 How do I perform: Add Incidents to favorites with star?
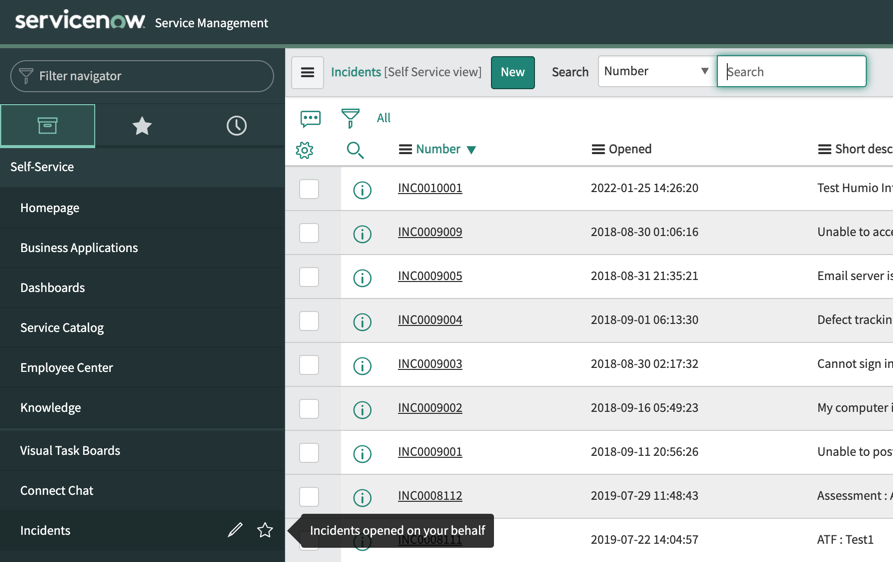coord(265,530)
